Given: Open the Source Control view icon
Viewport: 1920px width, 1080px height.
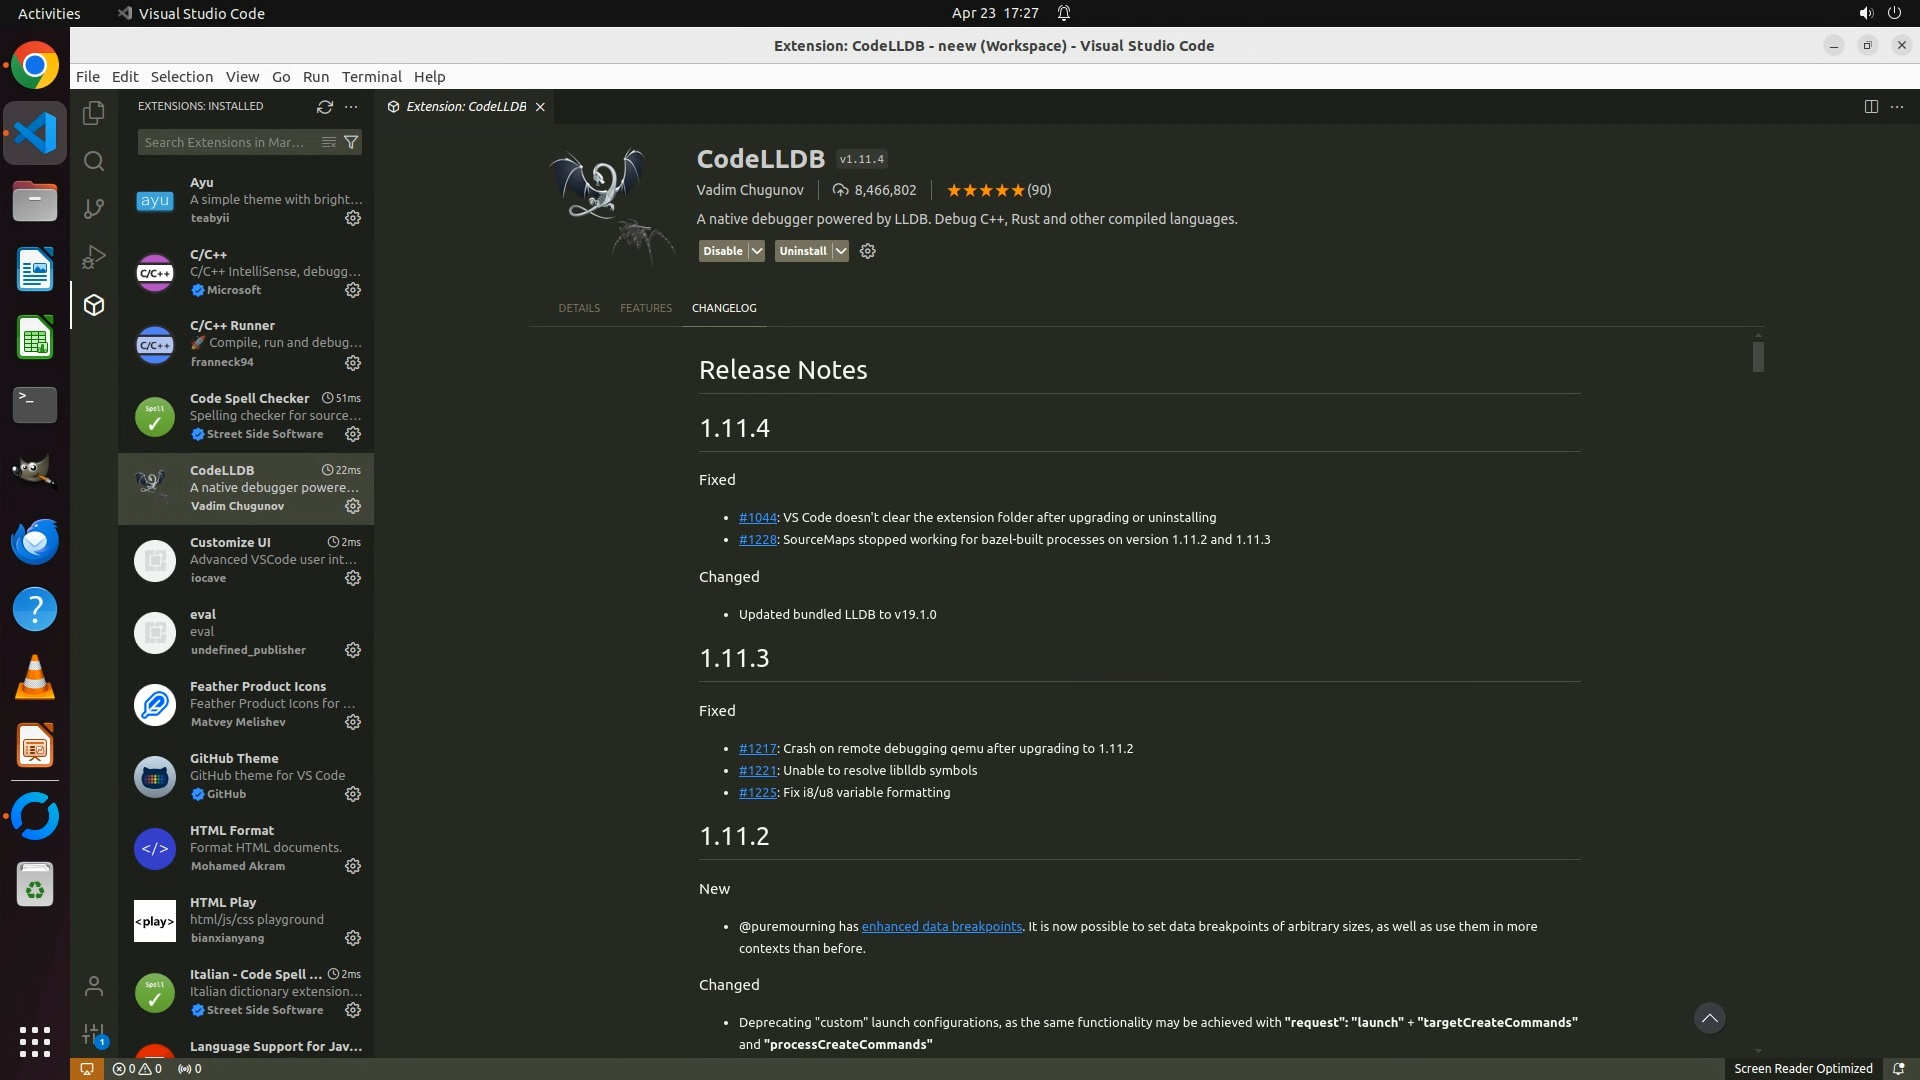Looking at the screenshot, I should click(94, 208).
